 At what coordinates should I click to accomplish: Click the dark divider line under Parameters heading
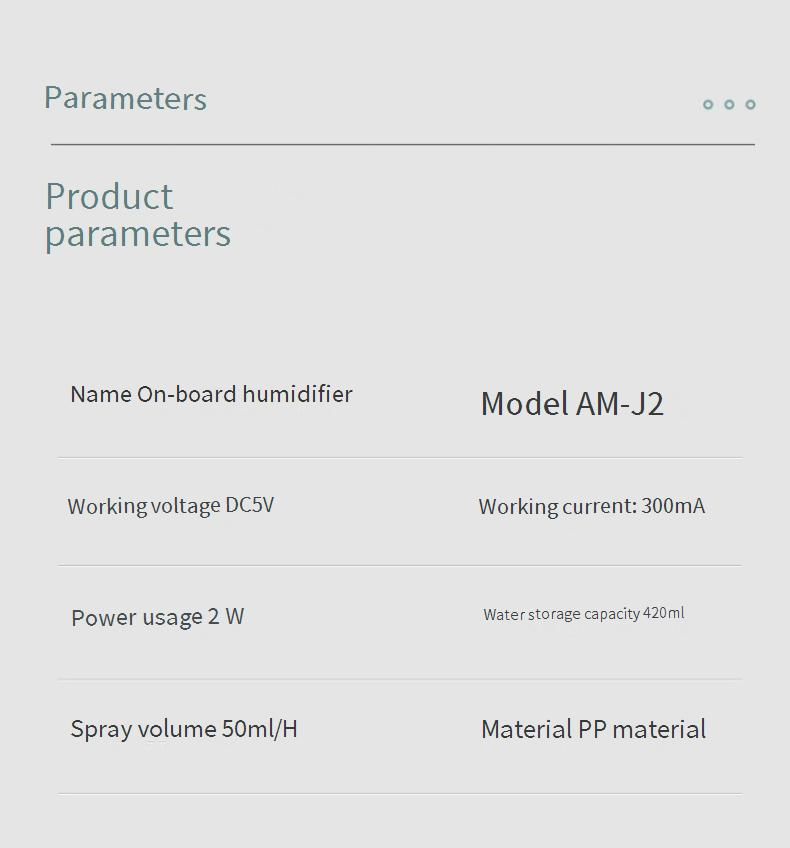402,145
